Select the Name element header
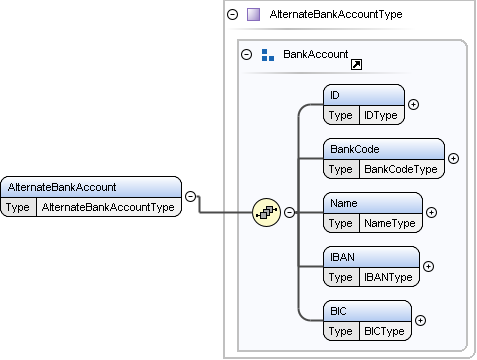 point(373,203)
